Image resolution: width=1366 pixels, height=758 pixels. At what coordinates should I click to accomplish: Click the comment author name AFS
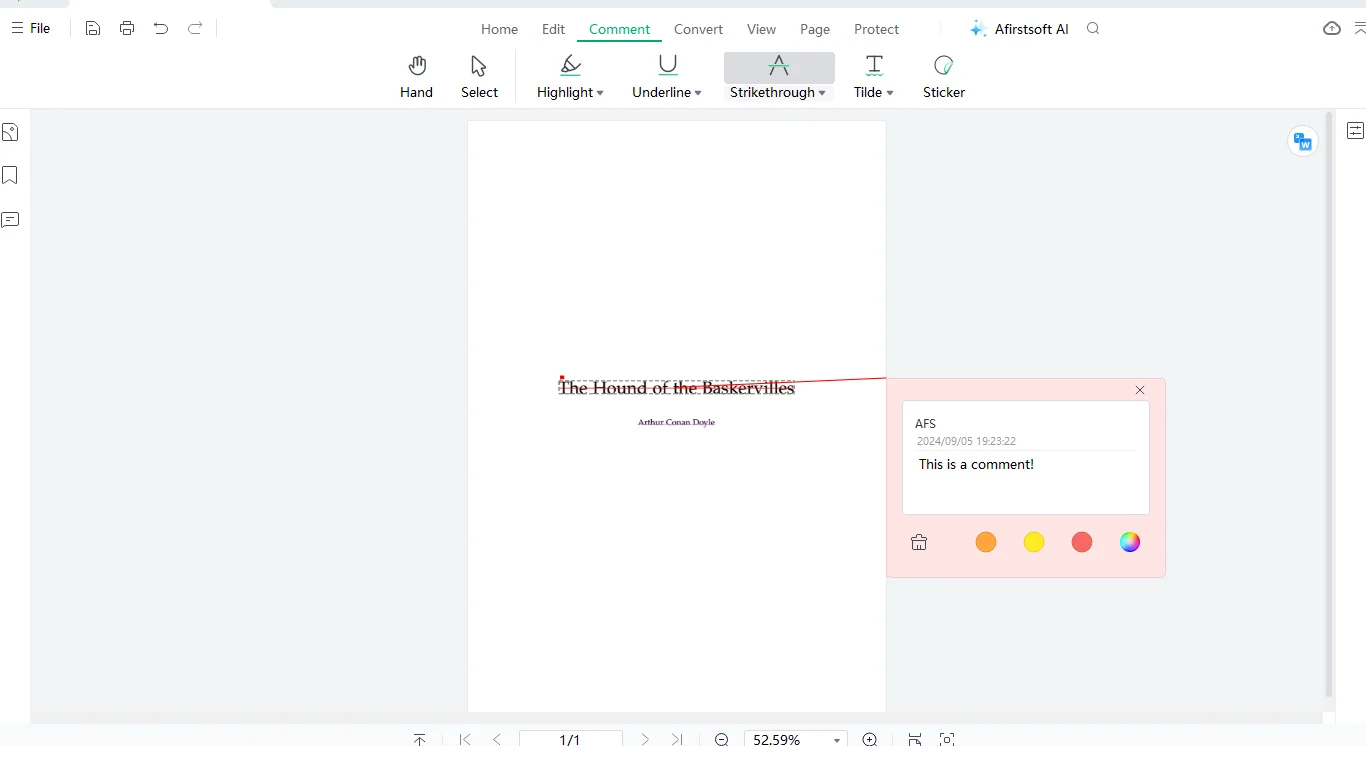coord(925,424)
